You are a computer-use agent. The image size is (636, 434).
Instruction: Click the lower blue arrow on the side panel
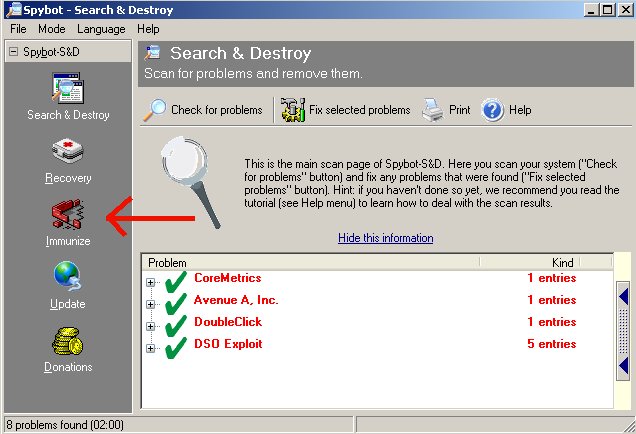point(623,365)
